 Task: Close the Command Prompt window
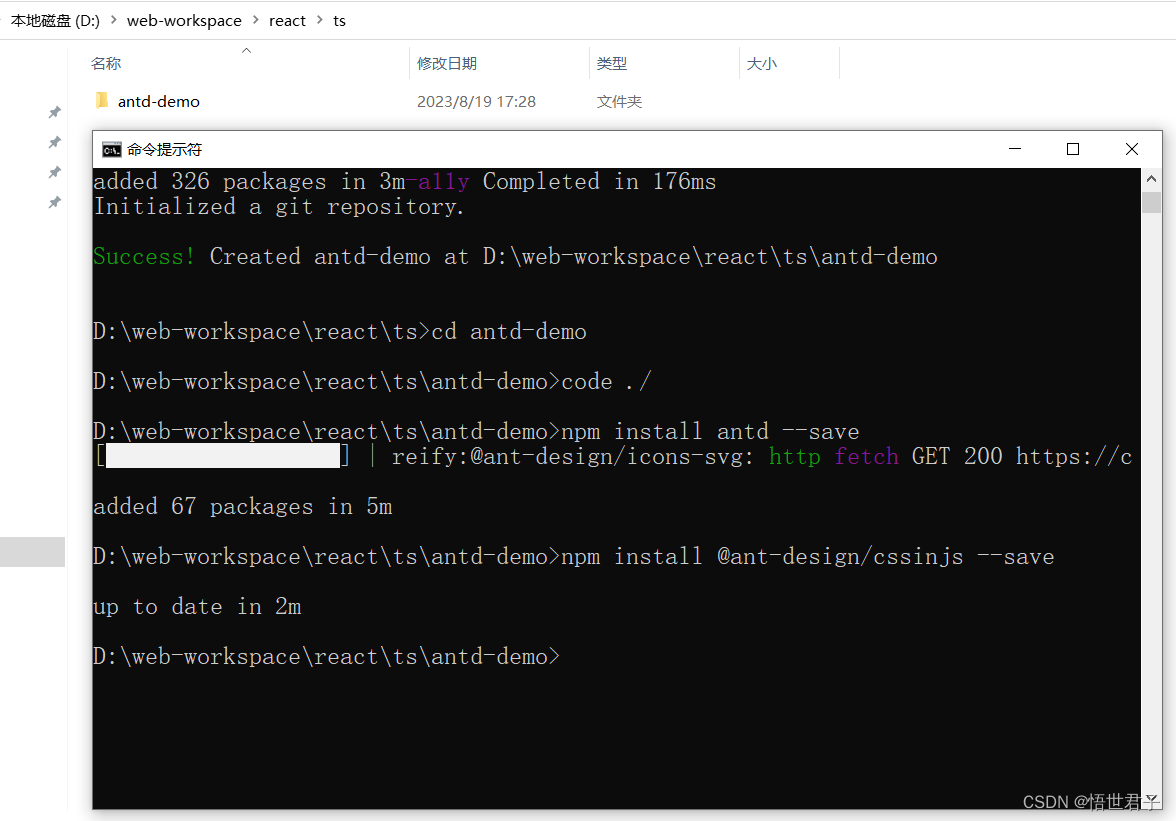[x=1132, y=149]
